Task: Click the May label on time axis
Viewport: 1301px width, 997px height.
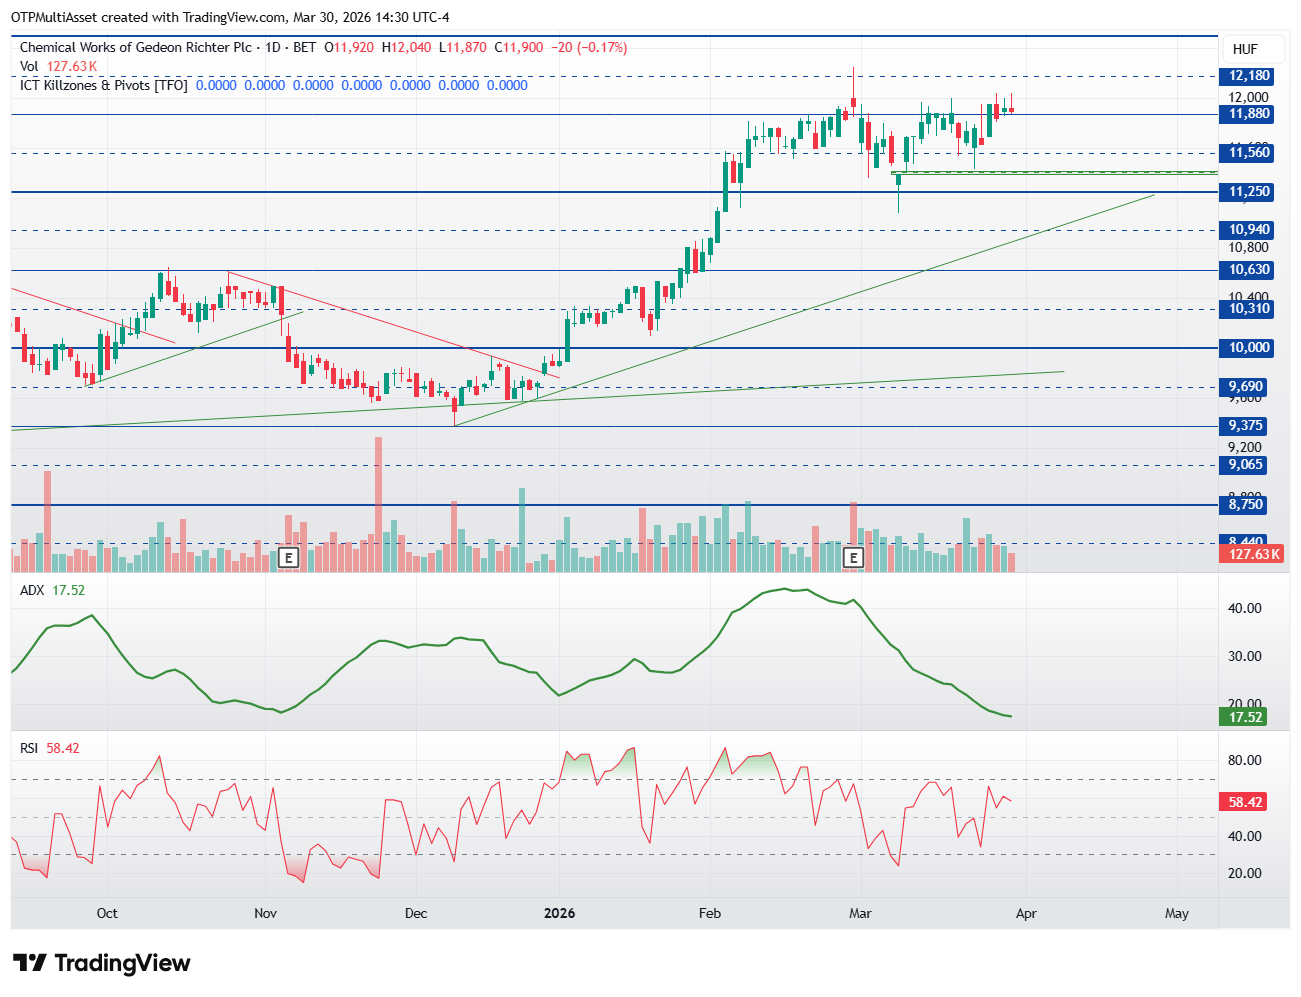Action: pyautogui.click(x=1177, y=913)
